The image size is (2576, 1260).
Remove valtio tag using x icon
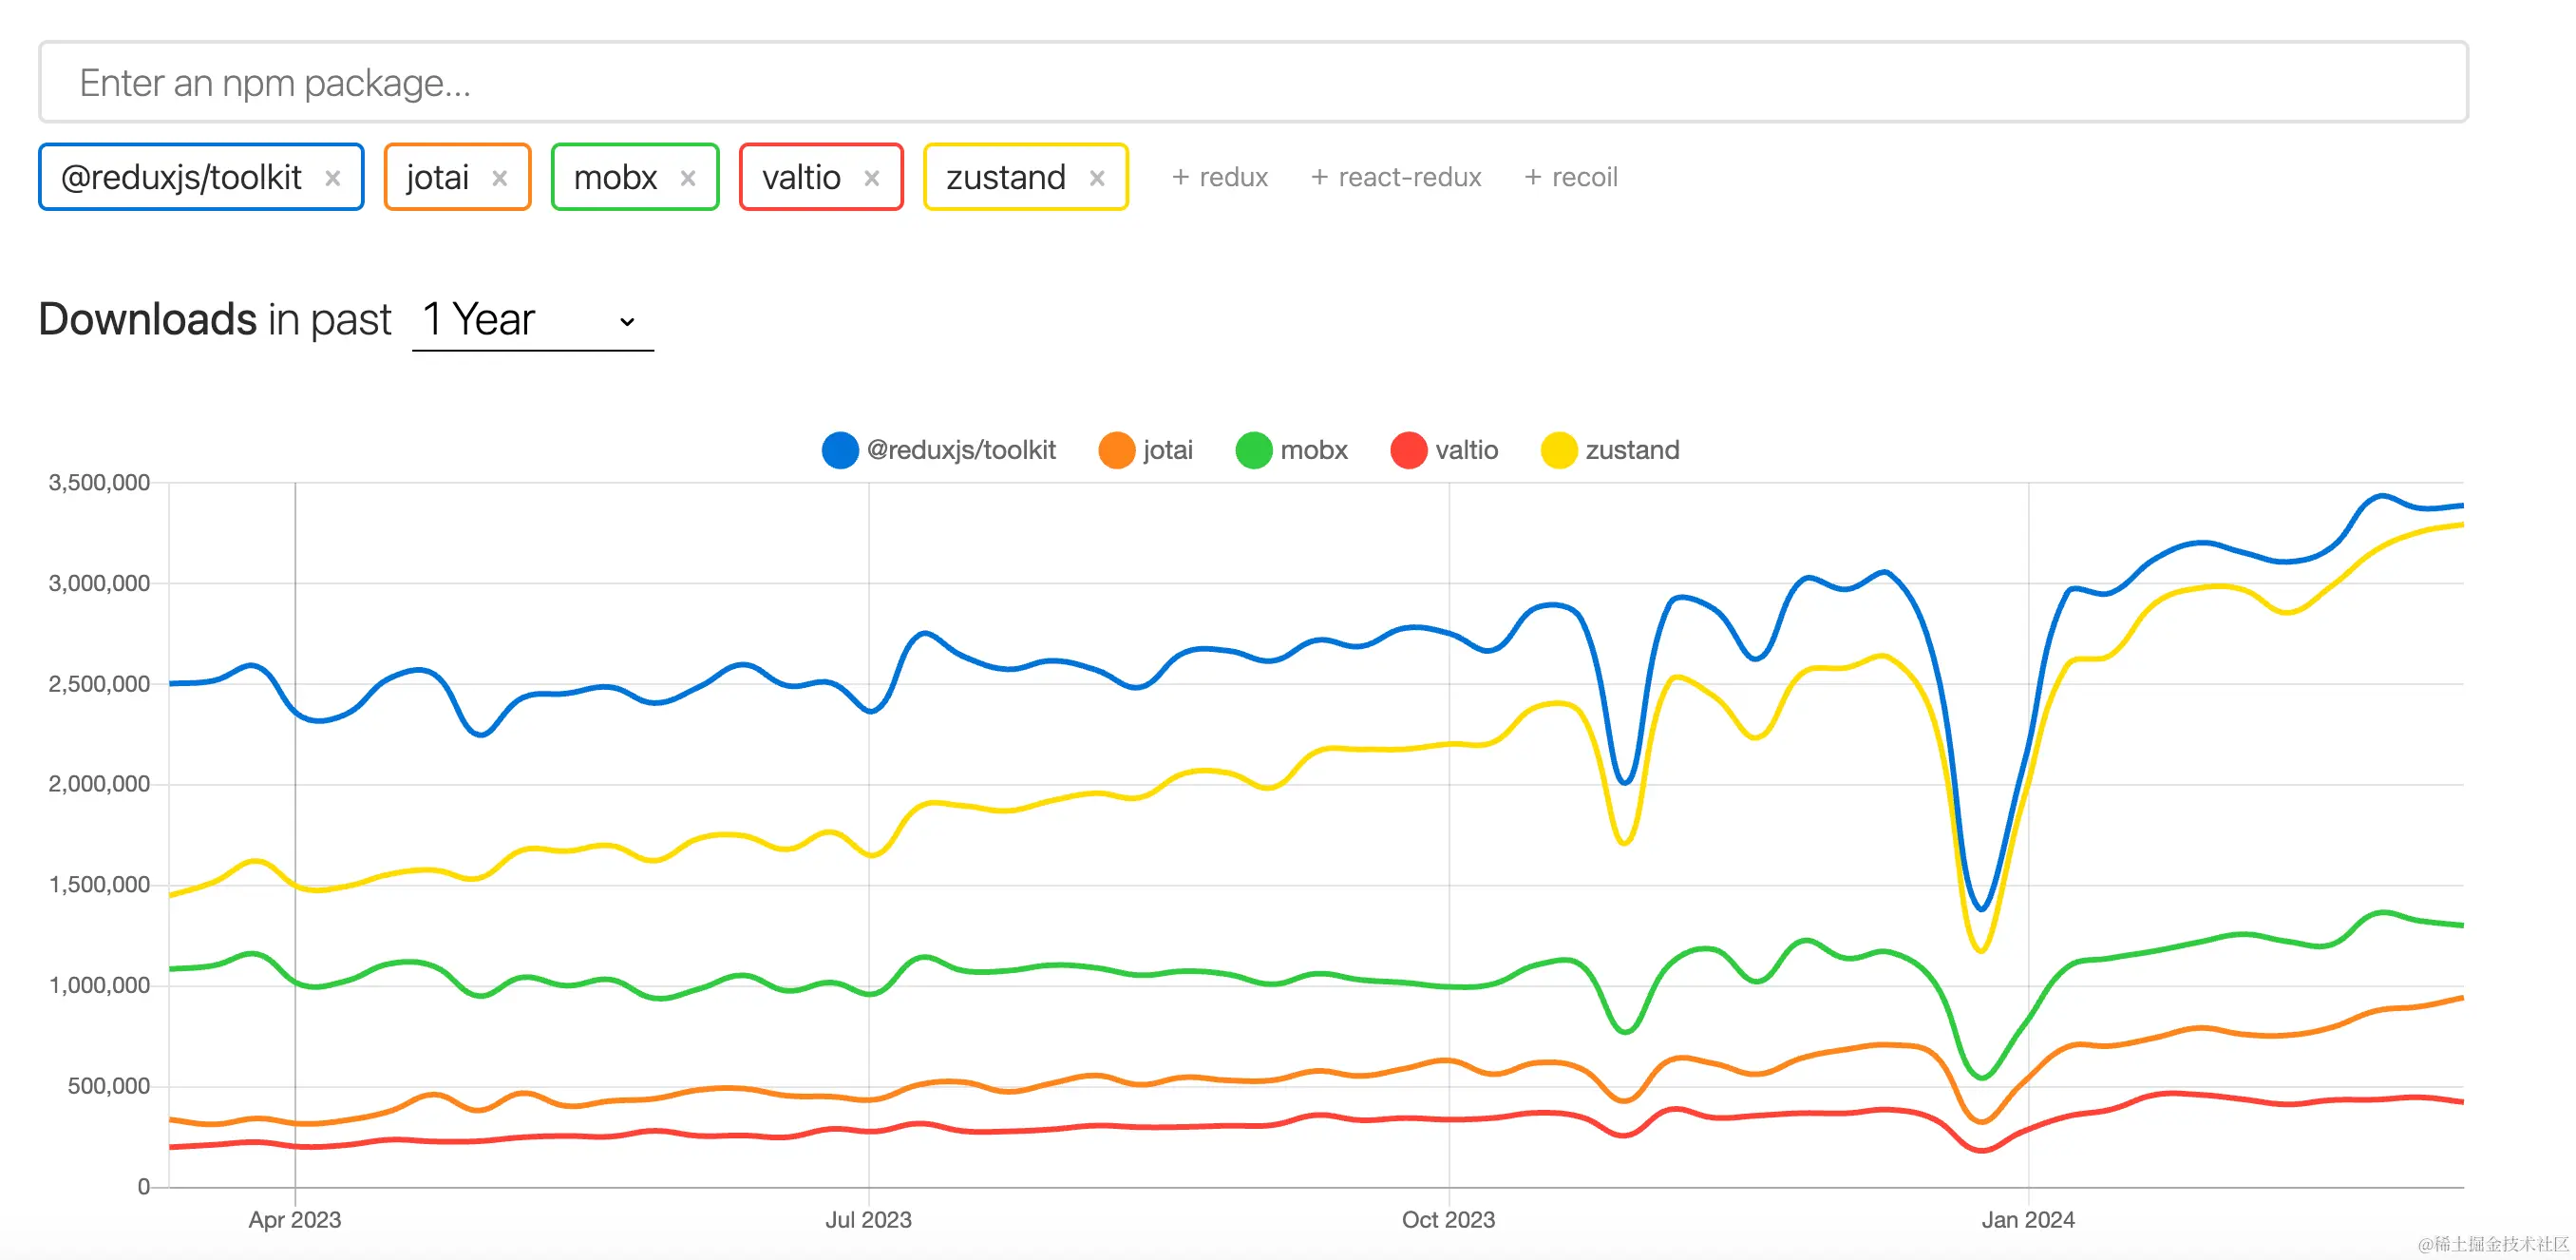pos(872,178)
